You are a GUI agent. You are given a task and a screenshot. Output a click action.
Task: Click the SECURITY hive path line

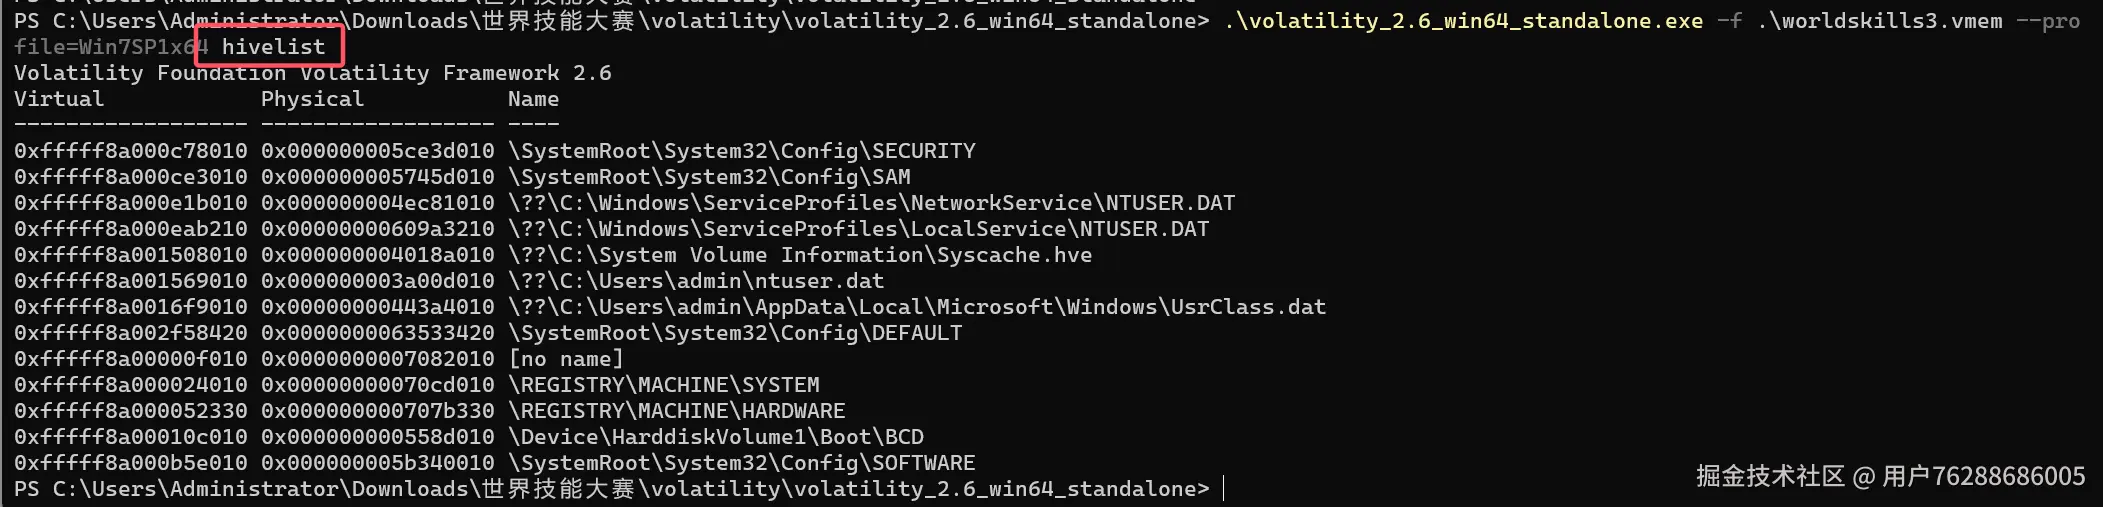495,151
